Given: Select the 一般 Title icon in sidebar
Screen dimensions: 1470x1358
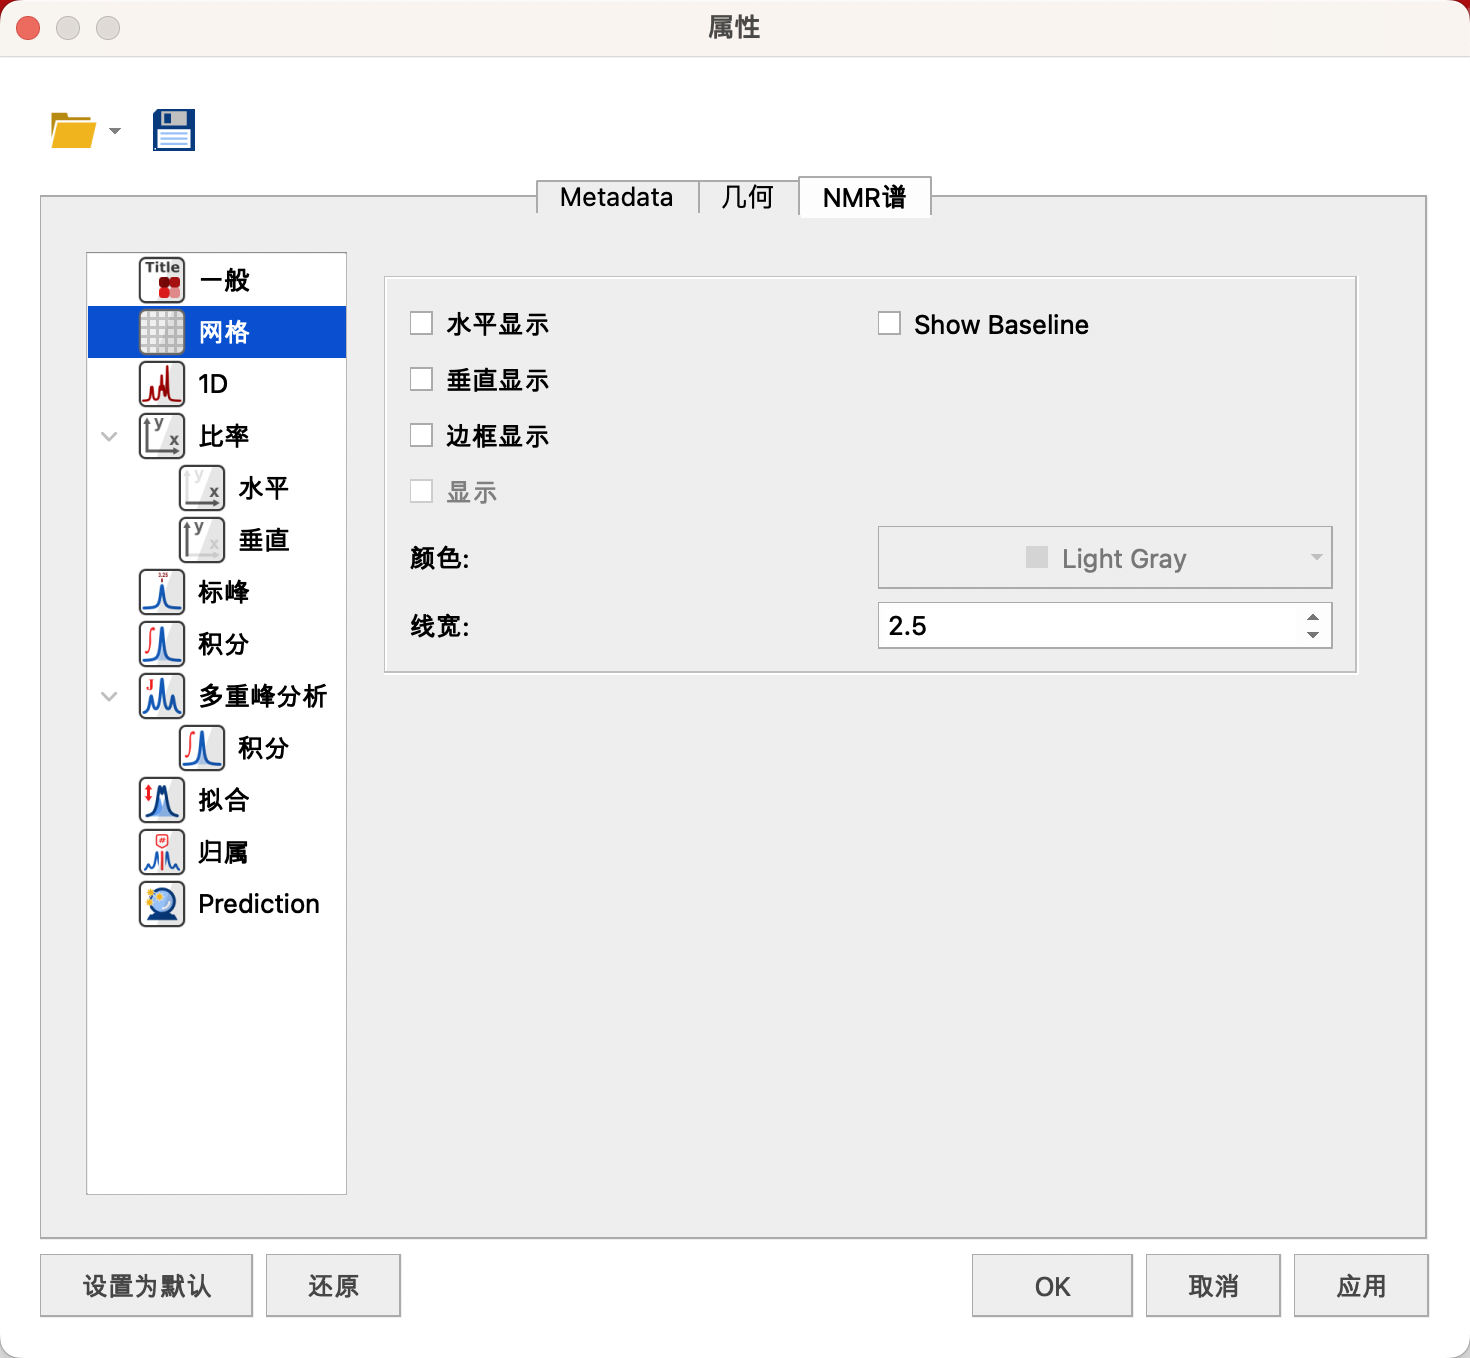Looking at the screenshot, I should pos(162,280).
